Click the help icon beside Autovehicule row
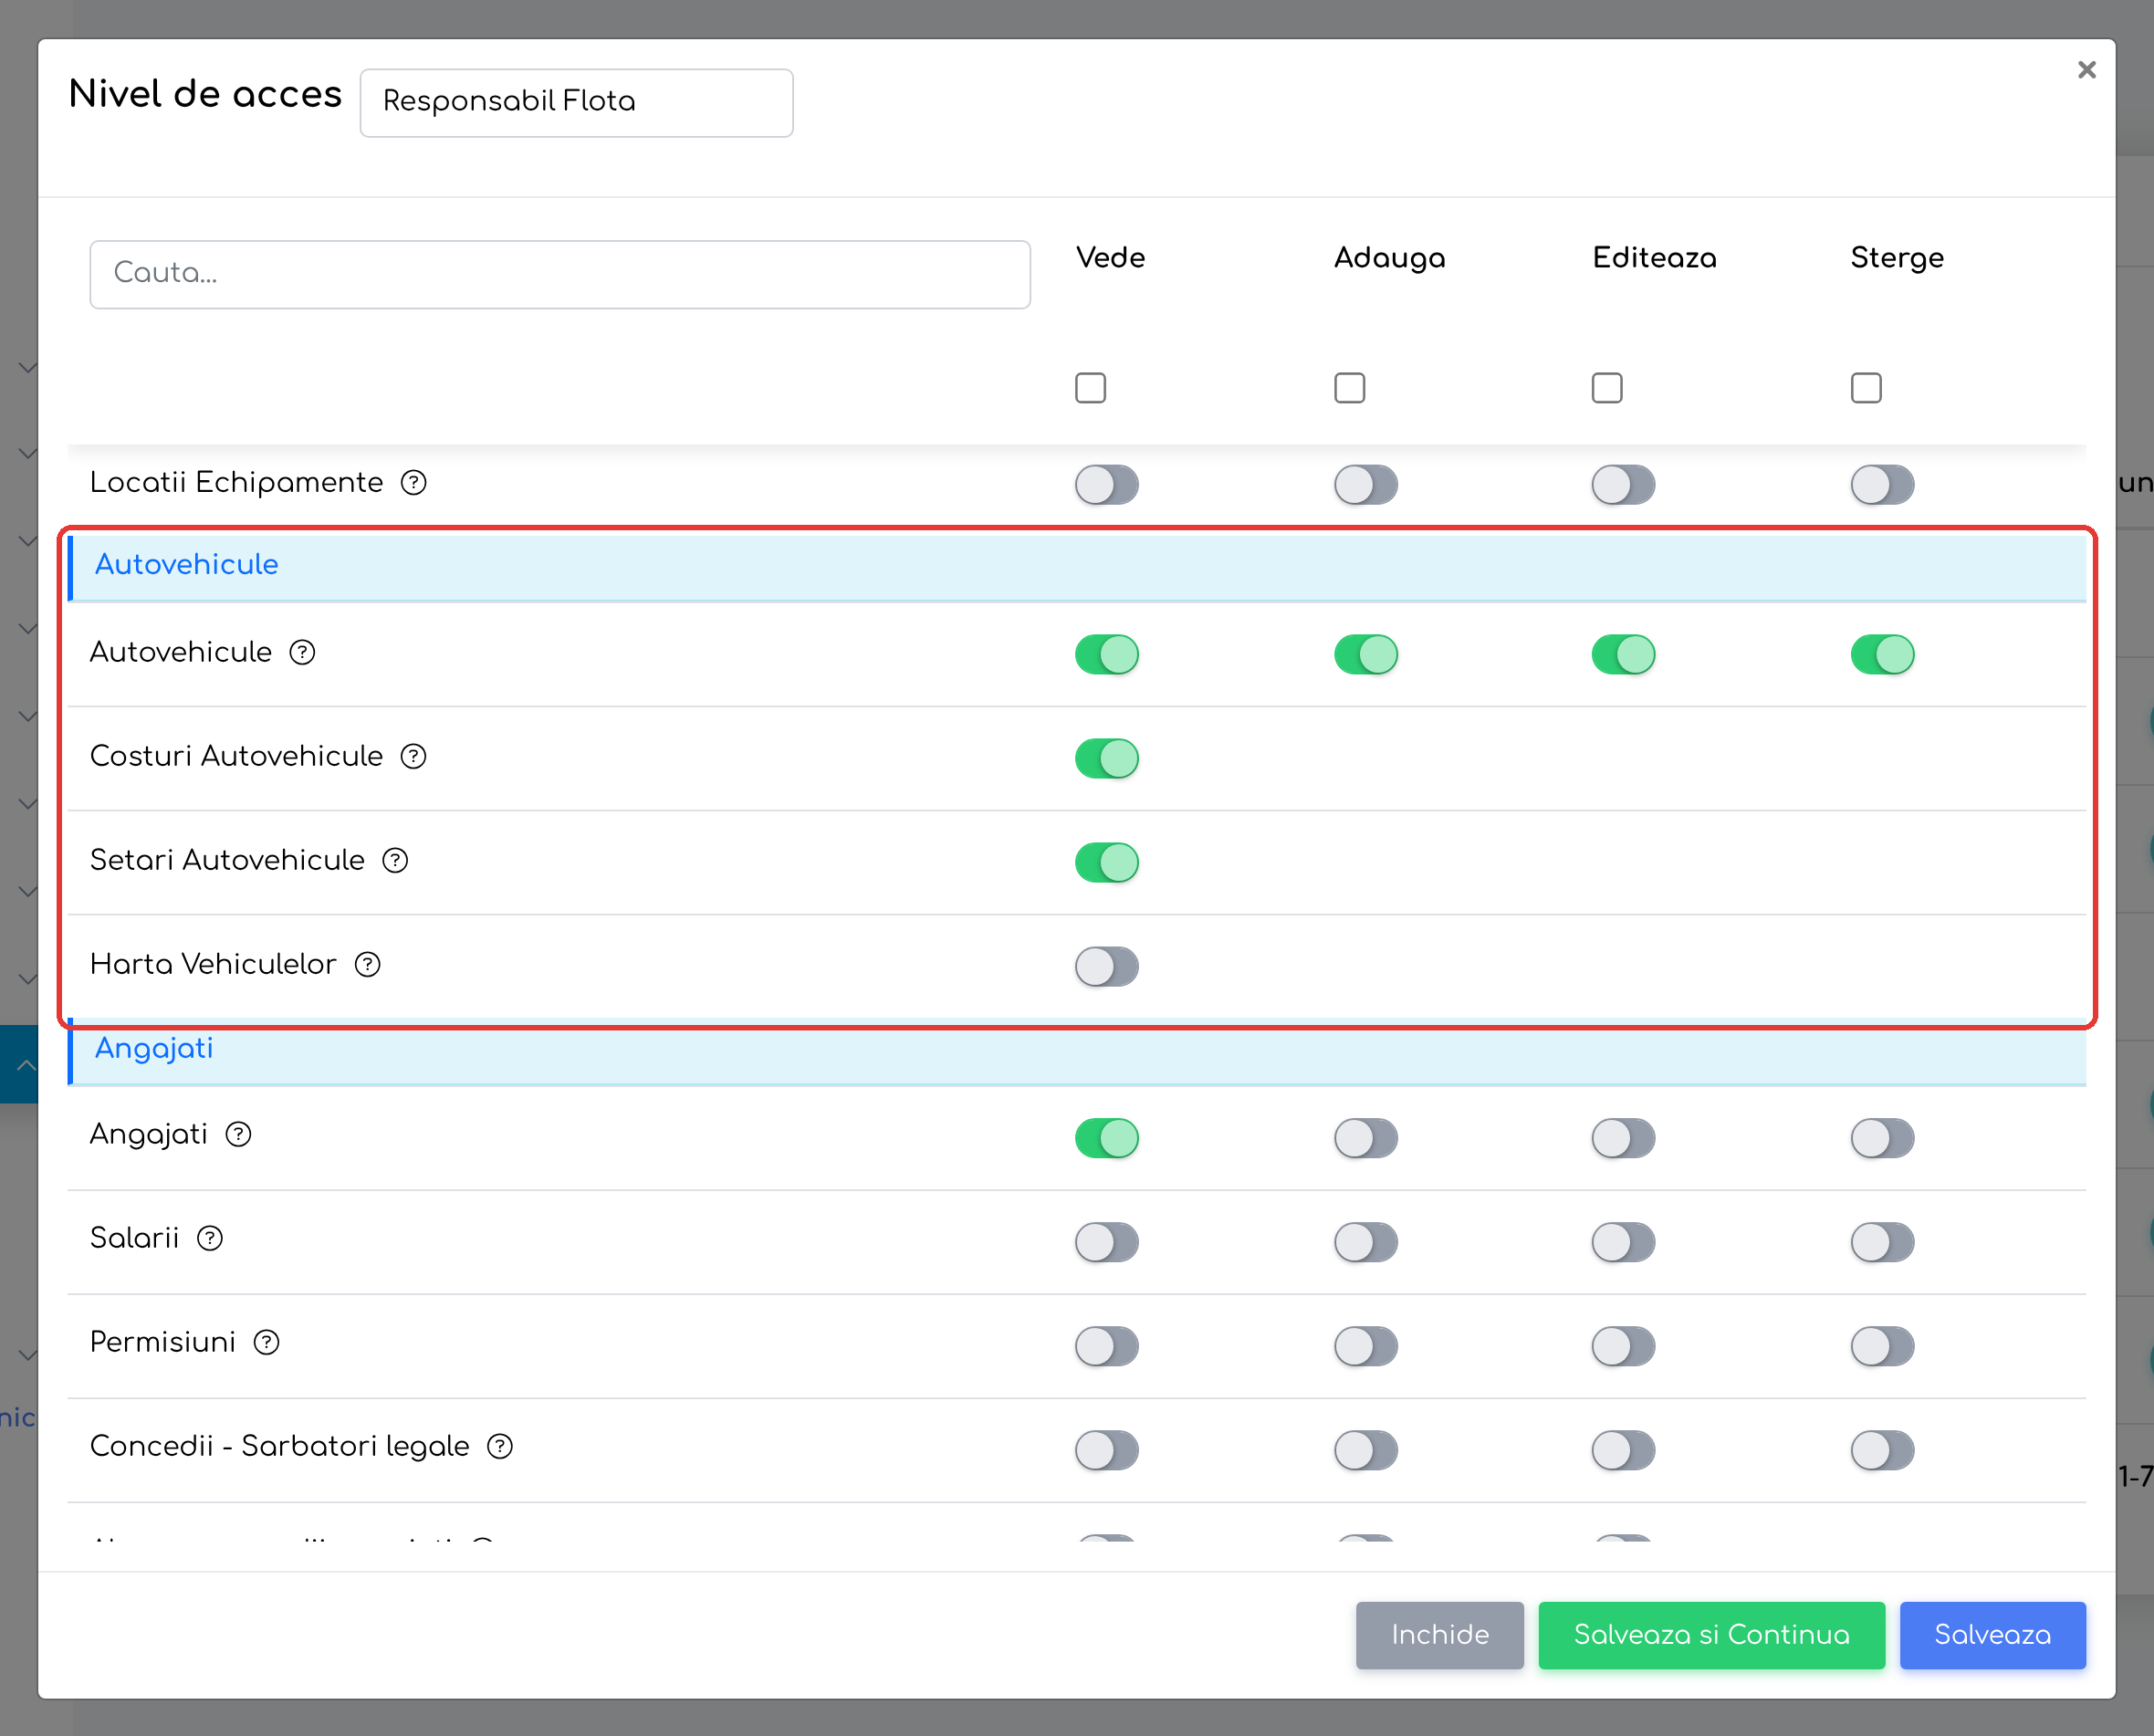 click(302, 653)
